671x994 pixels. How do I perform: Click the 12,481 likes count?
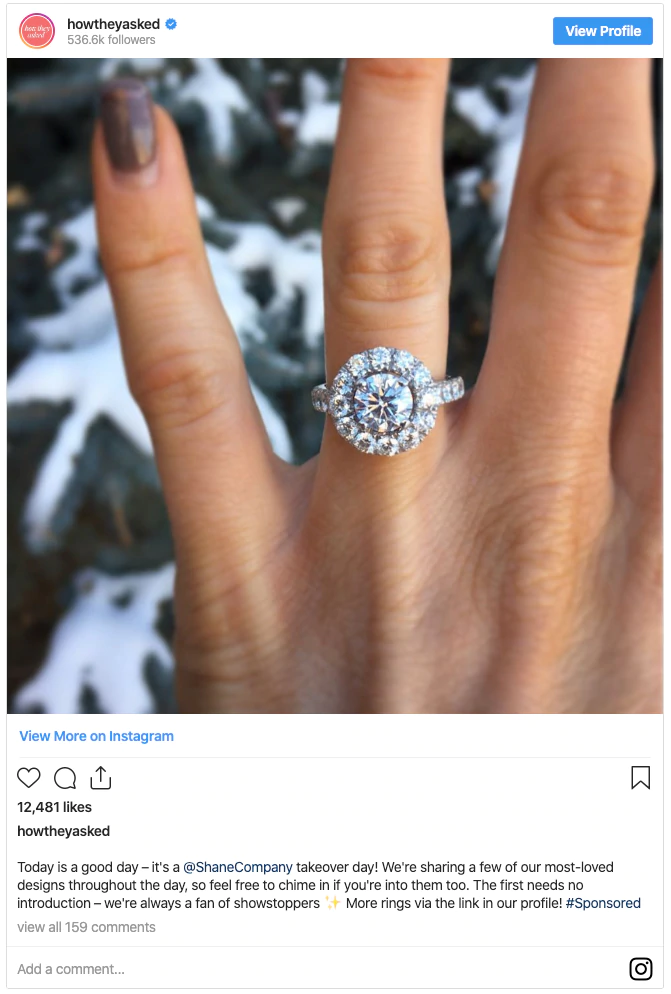(55, 807)
